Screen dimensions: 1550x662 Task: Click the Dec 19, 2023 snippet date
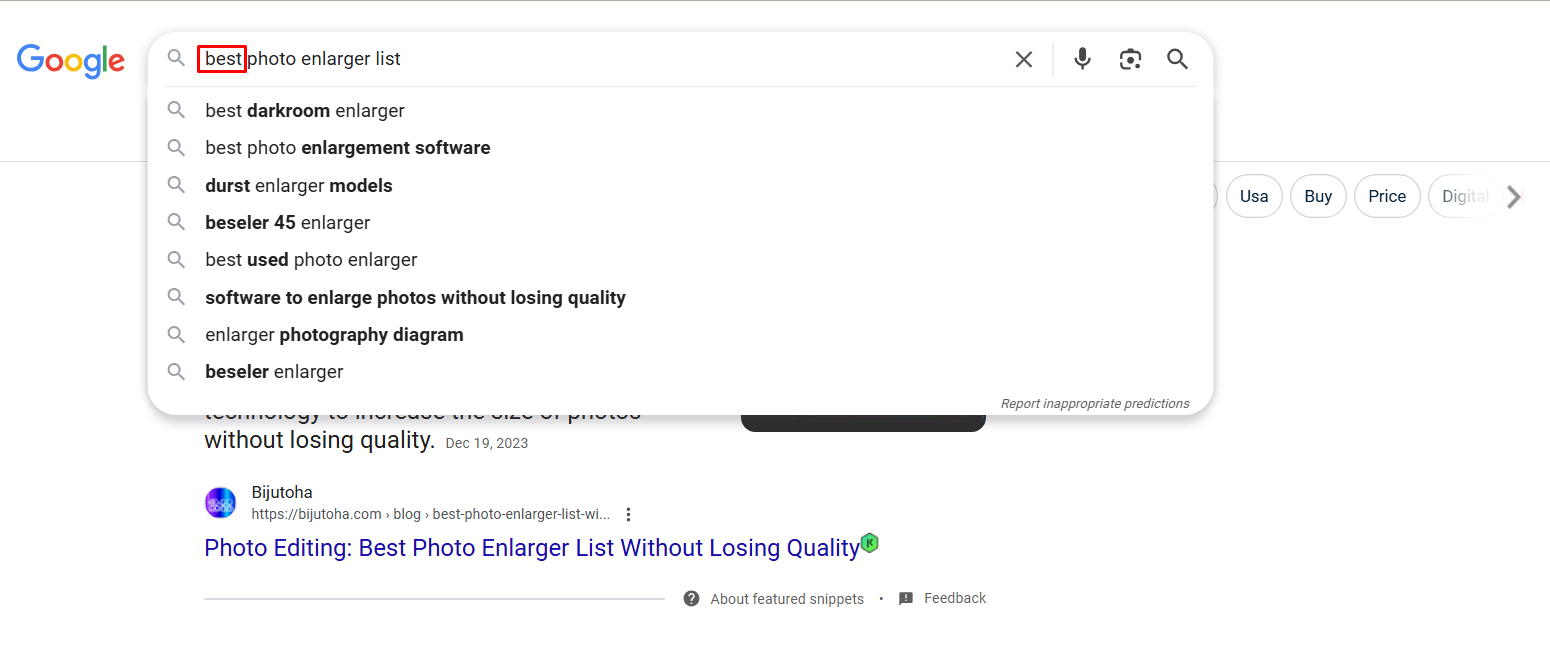point(487,443)
